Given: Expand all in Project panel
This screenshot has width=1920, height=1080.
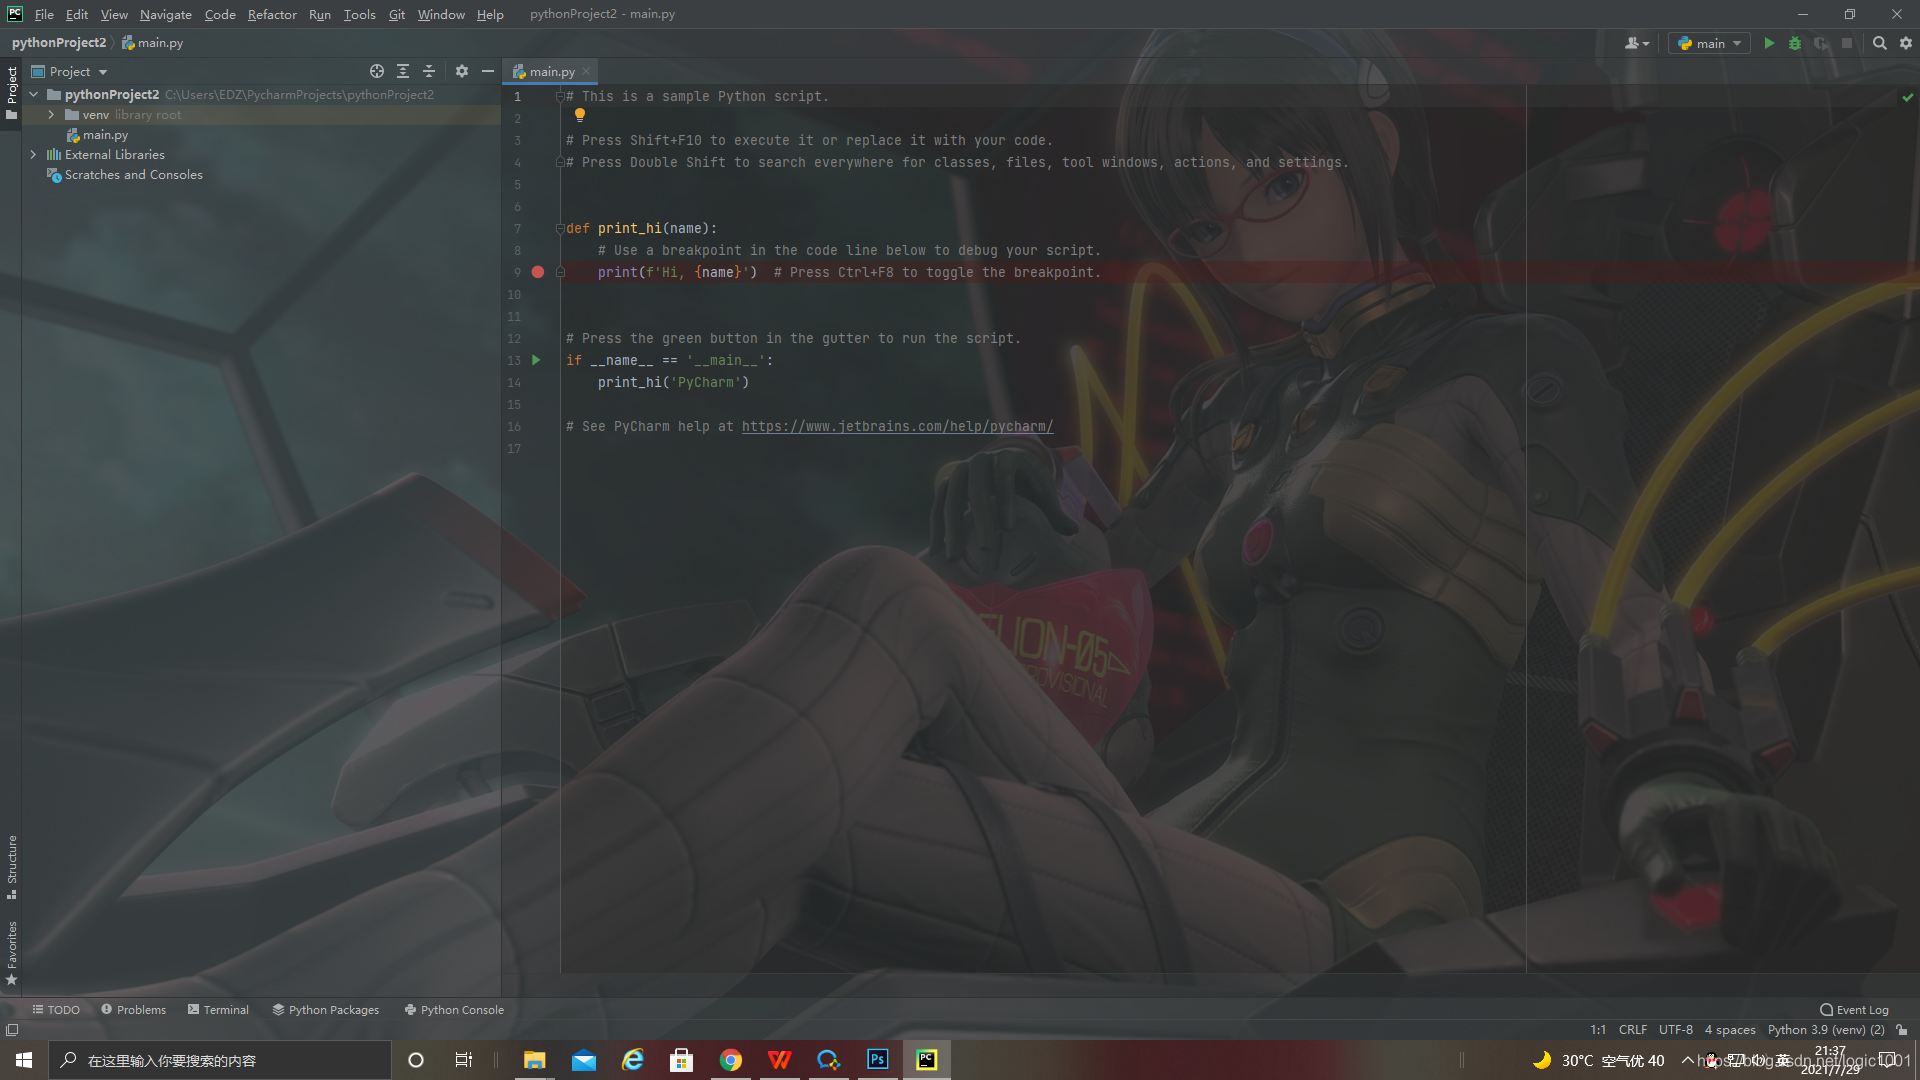Looking at the screenshot, I should click(x=403, y=71).
